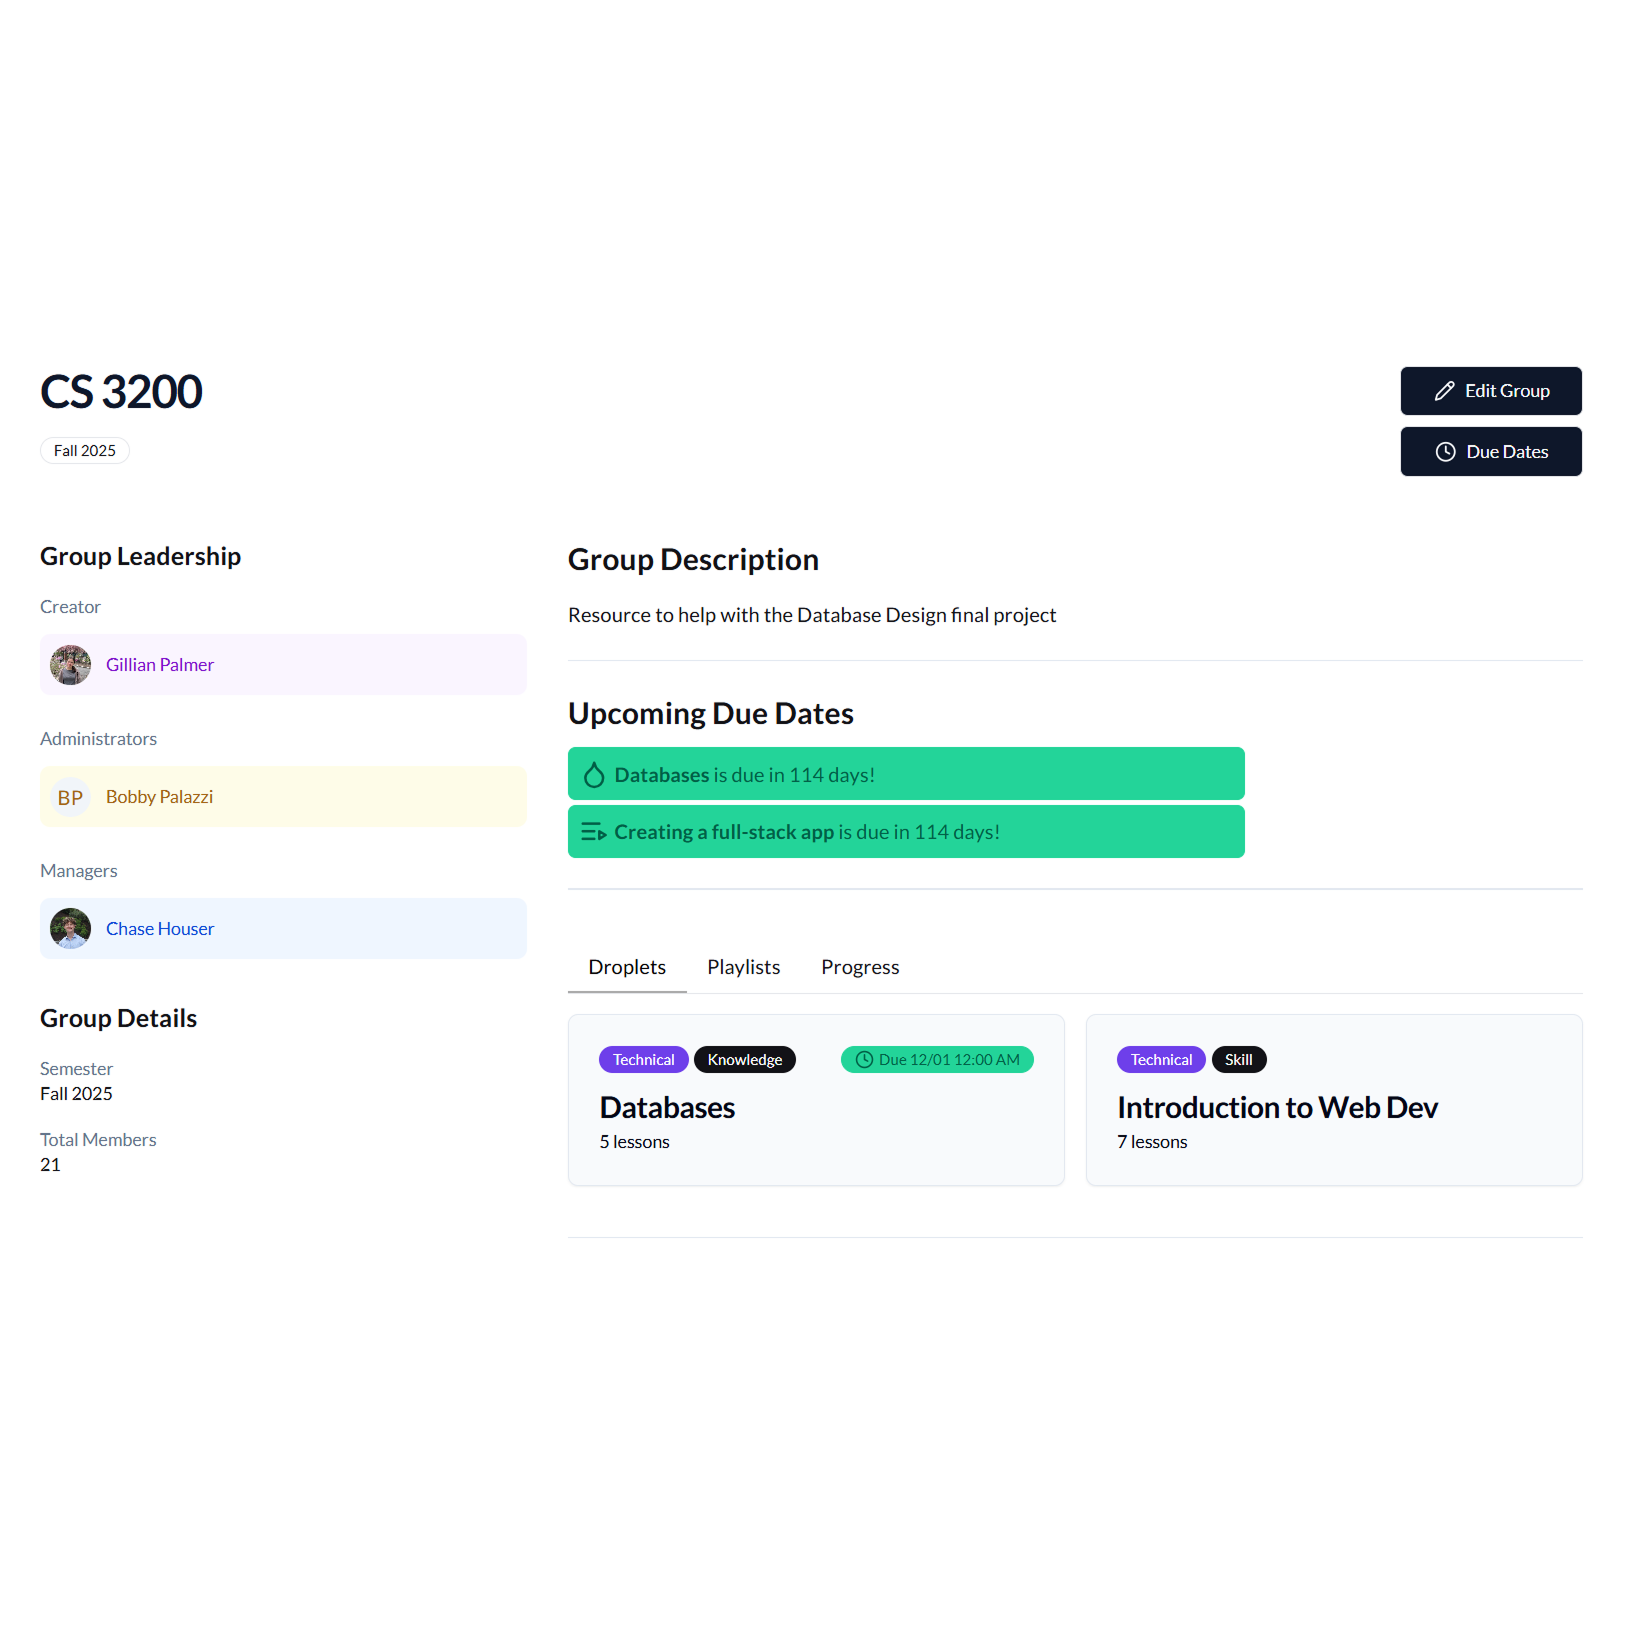
Task: Select the Droplets tab
Action: (x=627, y=967)
